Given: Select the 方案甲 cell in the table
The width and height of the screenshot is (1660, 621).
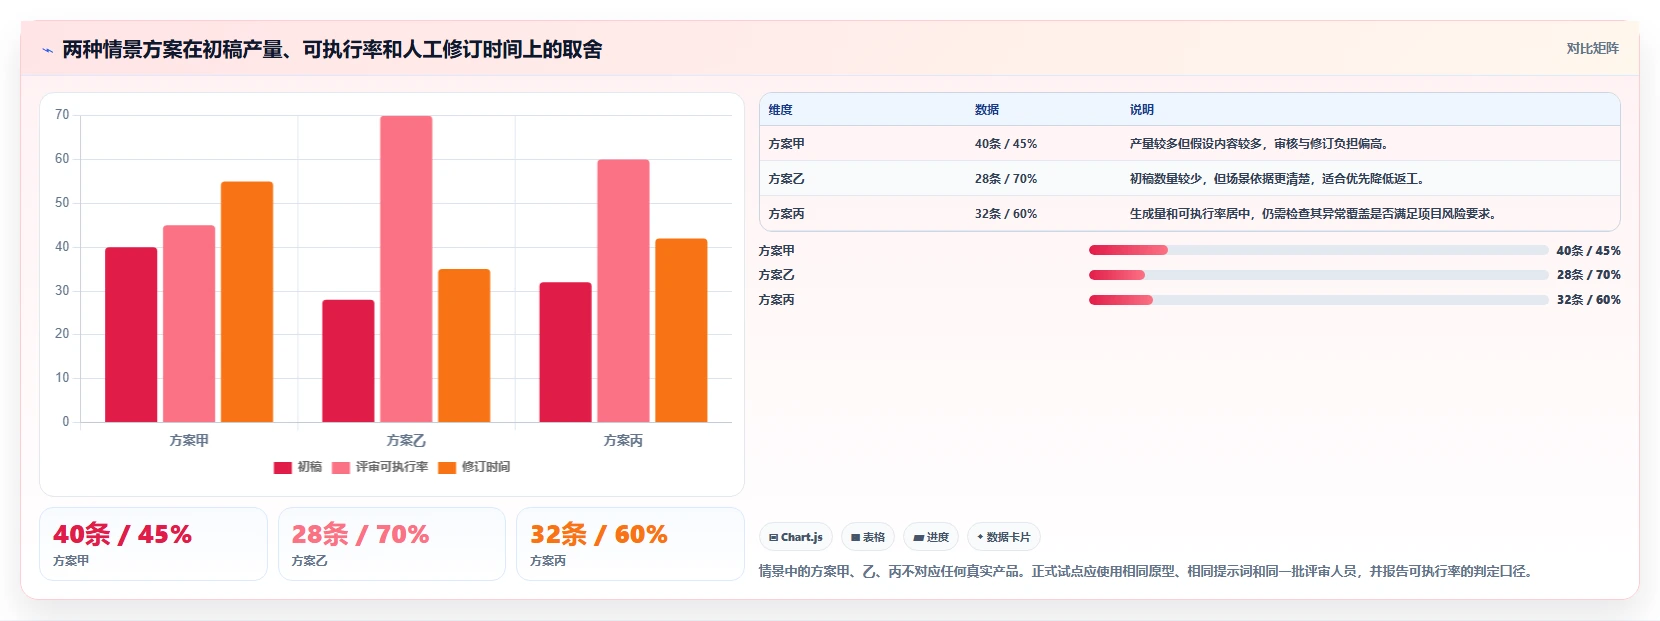Looking at the screenshot, I should coord(786,144).
